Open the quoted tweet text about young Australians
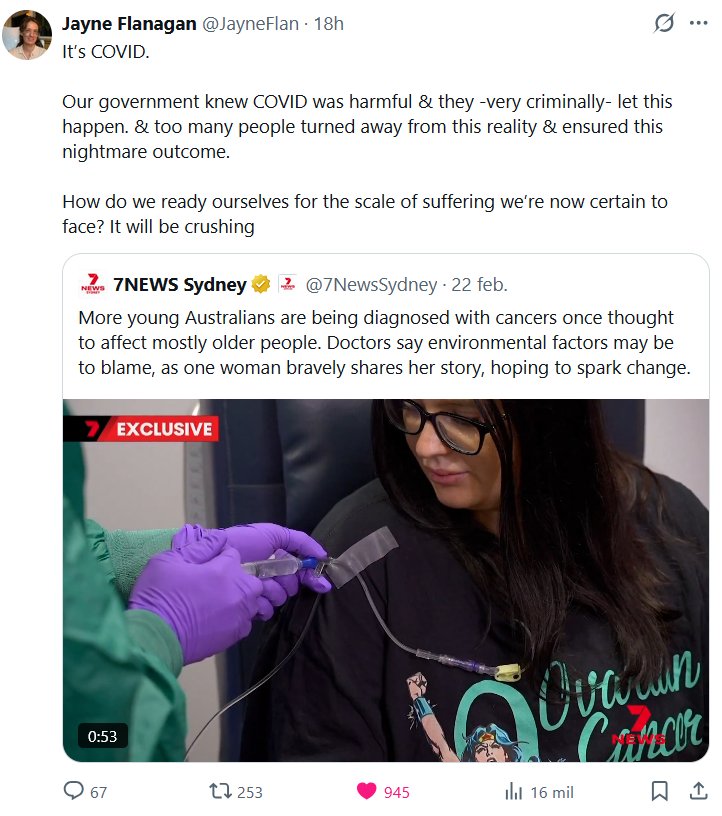The image size is (722, 816). pyautogui.click(x=385, y=342)
